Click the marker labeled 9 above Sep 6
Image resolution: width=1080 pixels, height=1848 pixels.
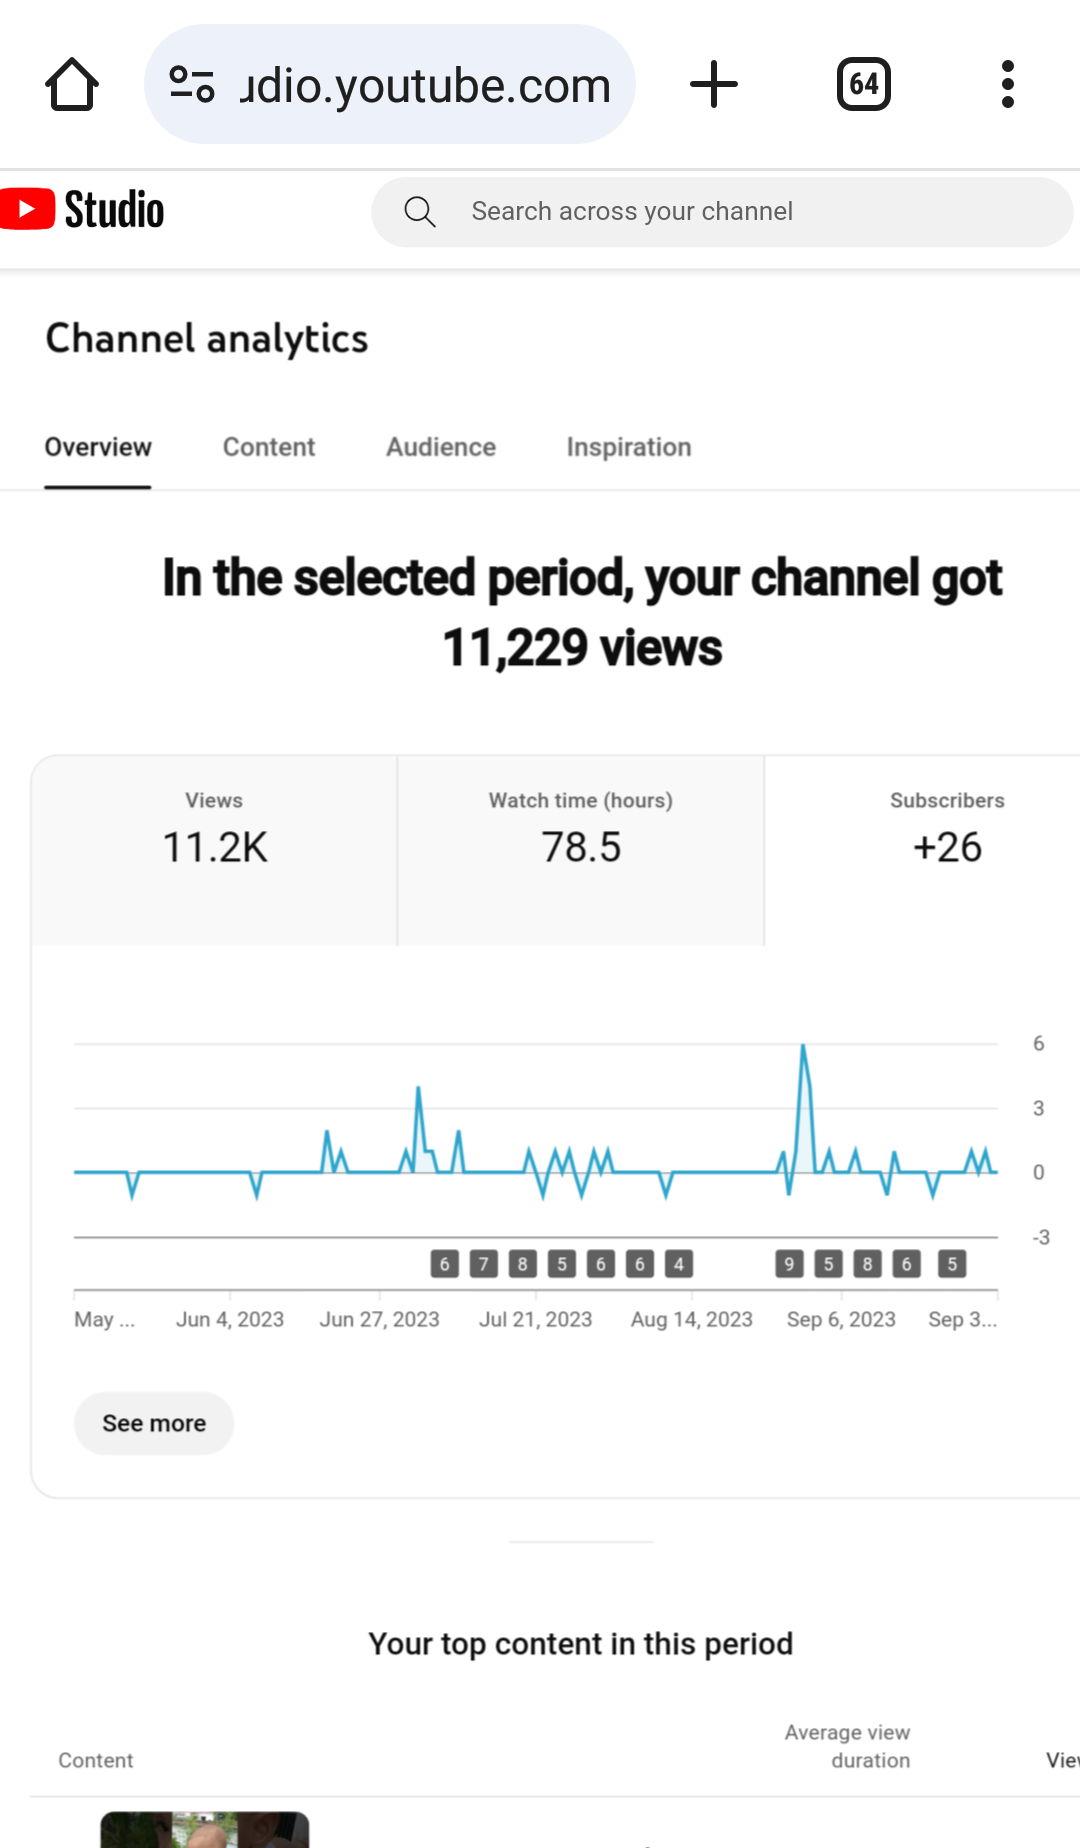[x=789, y=1264]
